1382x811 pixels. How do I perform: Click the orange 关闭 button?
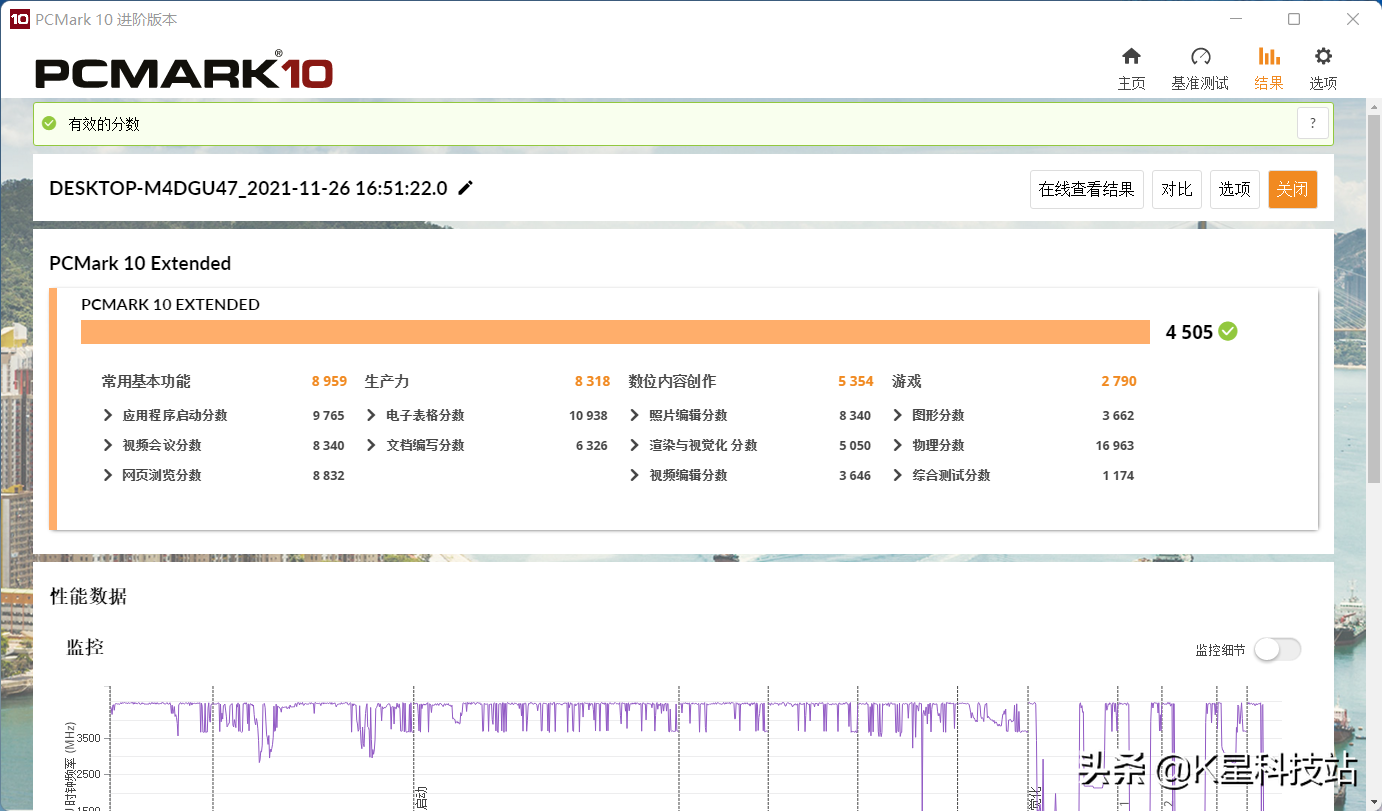point(1292,189)
